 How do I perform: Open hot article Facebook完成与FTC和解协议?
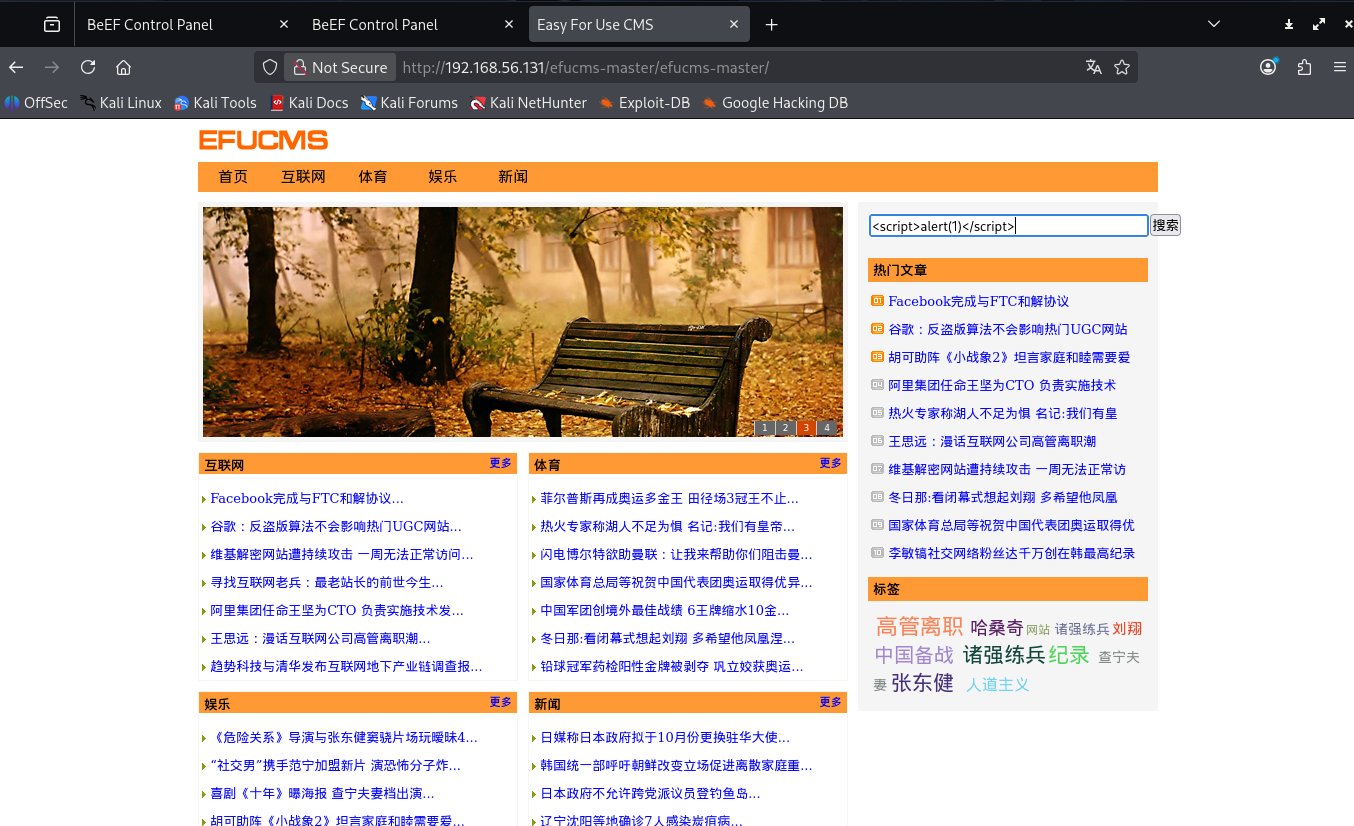click(x=978, y=301)
